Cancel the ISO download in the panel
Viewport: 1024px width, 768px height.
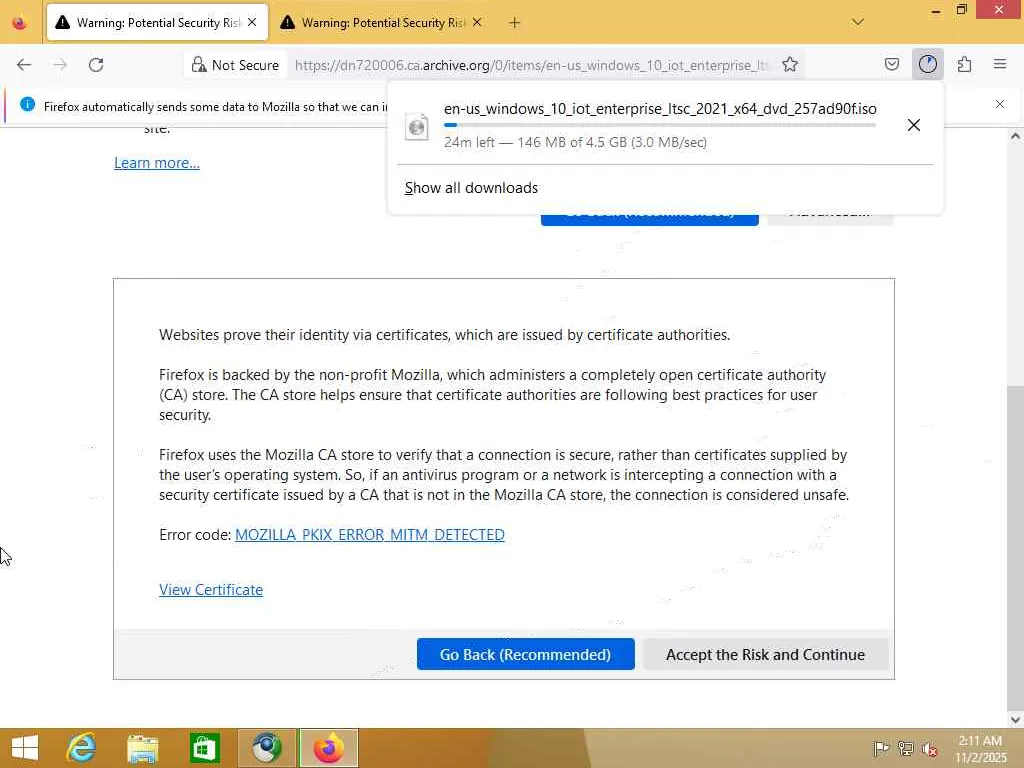click(914, 125)
